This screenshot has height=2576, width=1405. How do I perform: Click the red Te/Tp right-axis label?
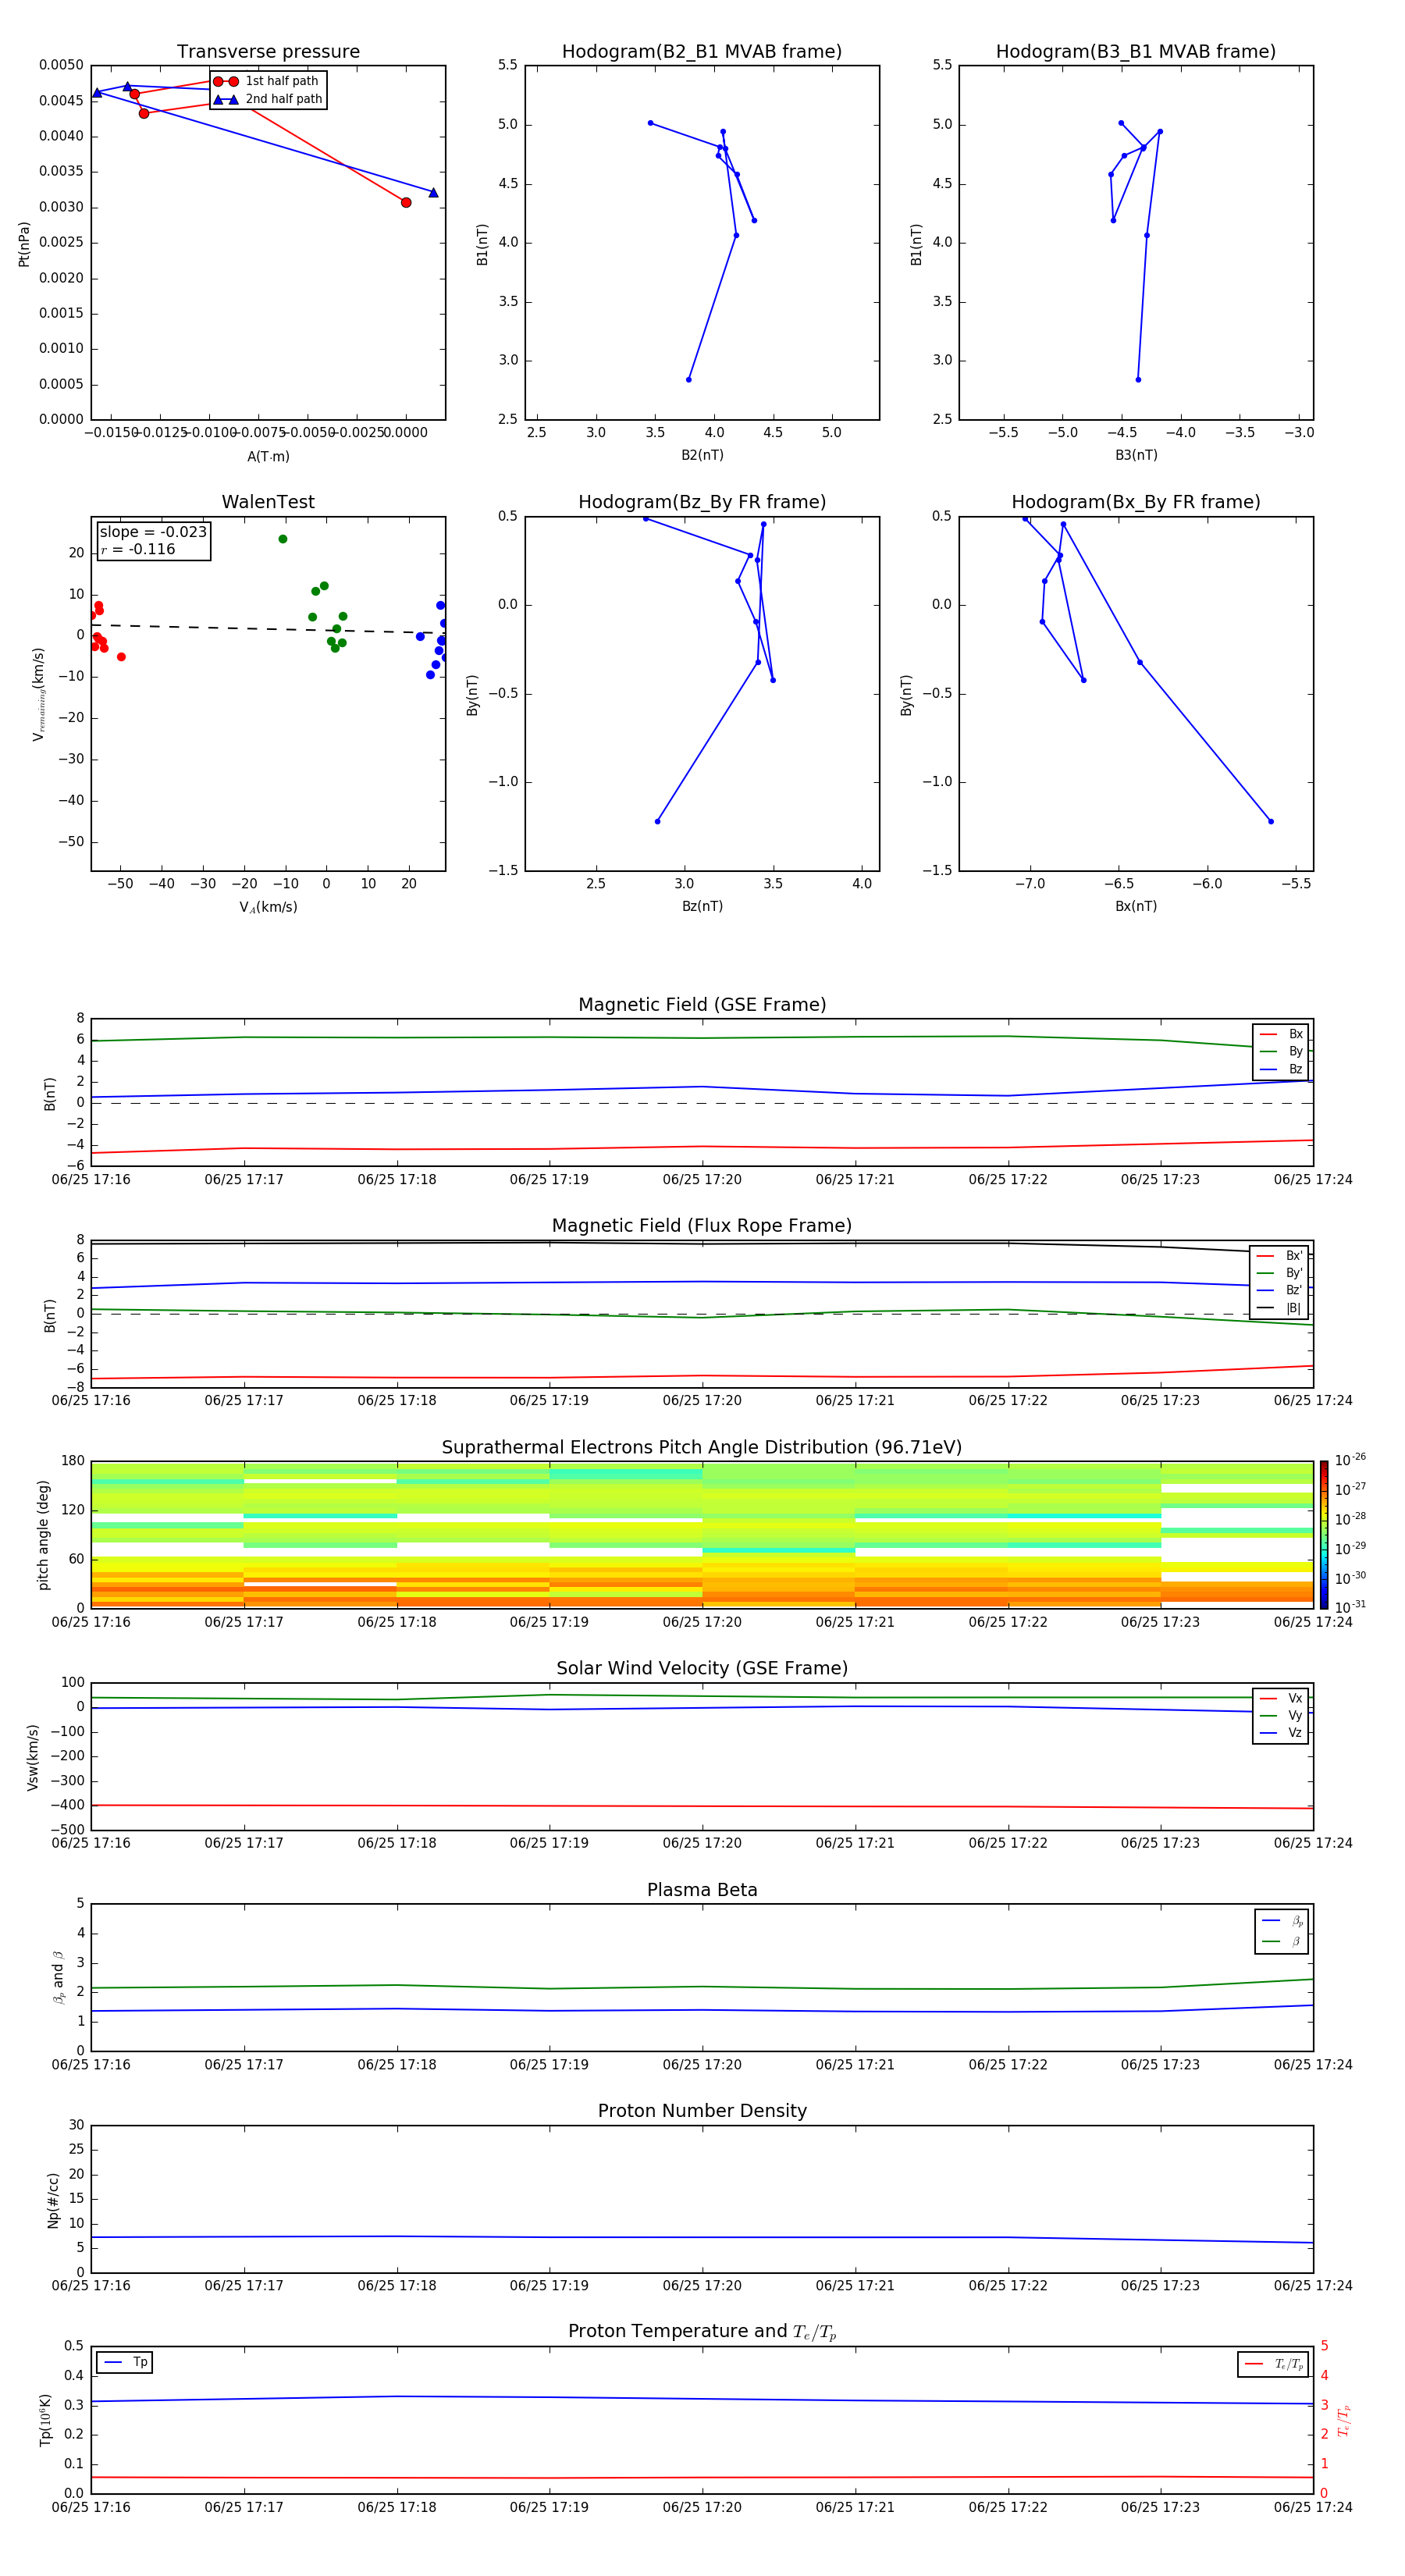click(1343, 2420)
